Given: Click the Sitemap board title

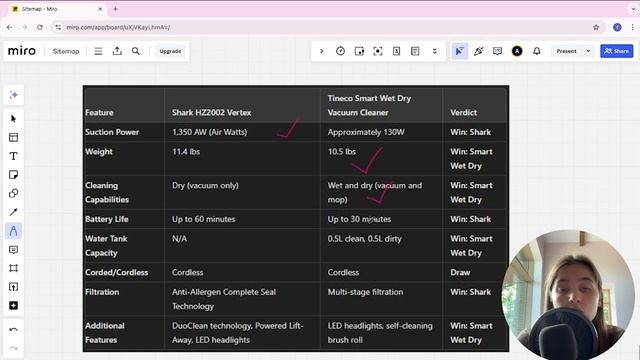Looking at the screenshot, I should pos(66,51).
